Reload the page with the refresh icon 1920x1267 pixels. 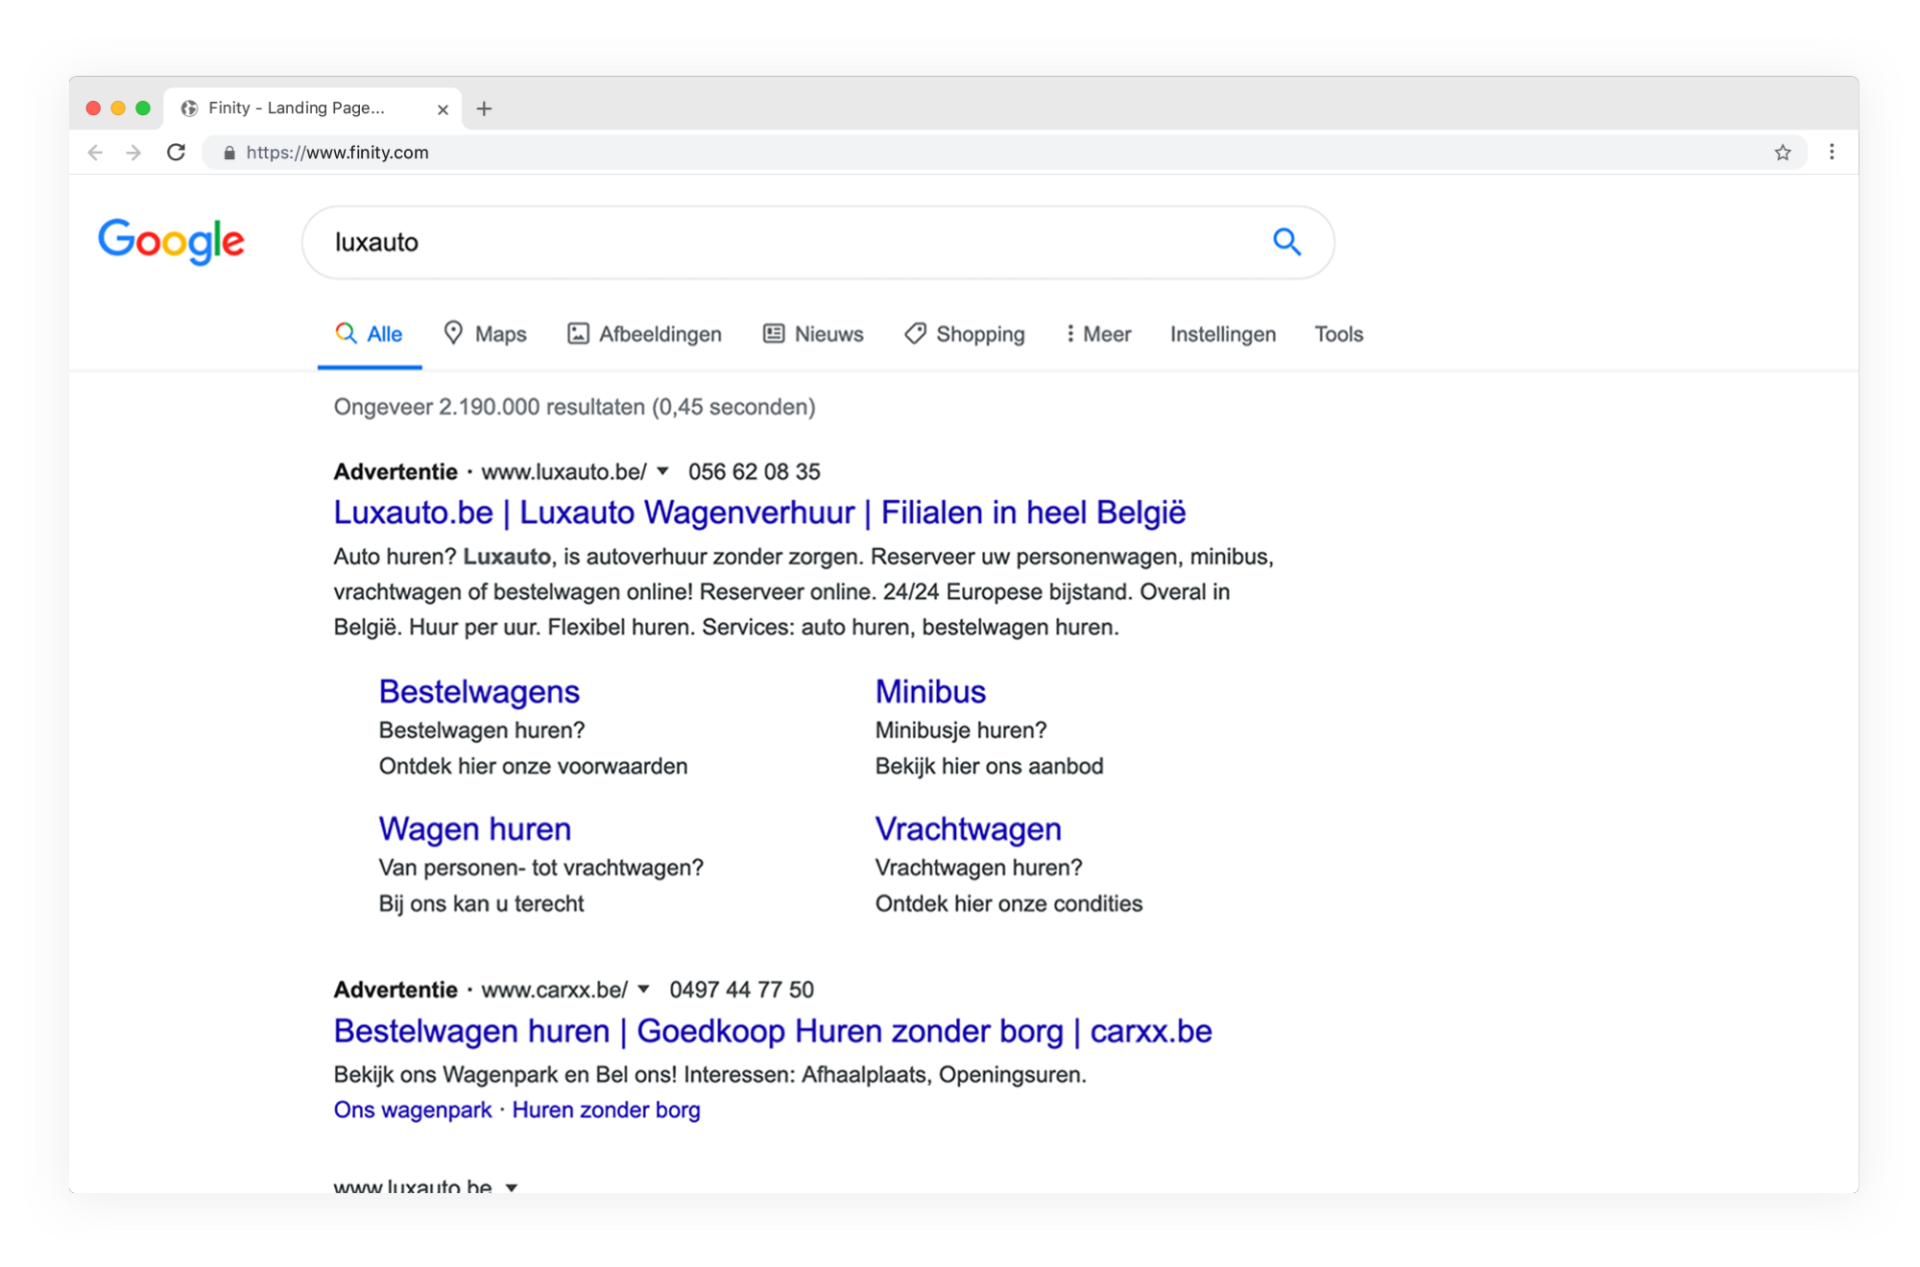pos(176,152)
